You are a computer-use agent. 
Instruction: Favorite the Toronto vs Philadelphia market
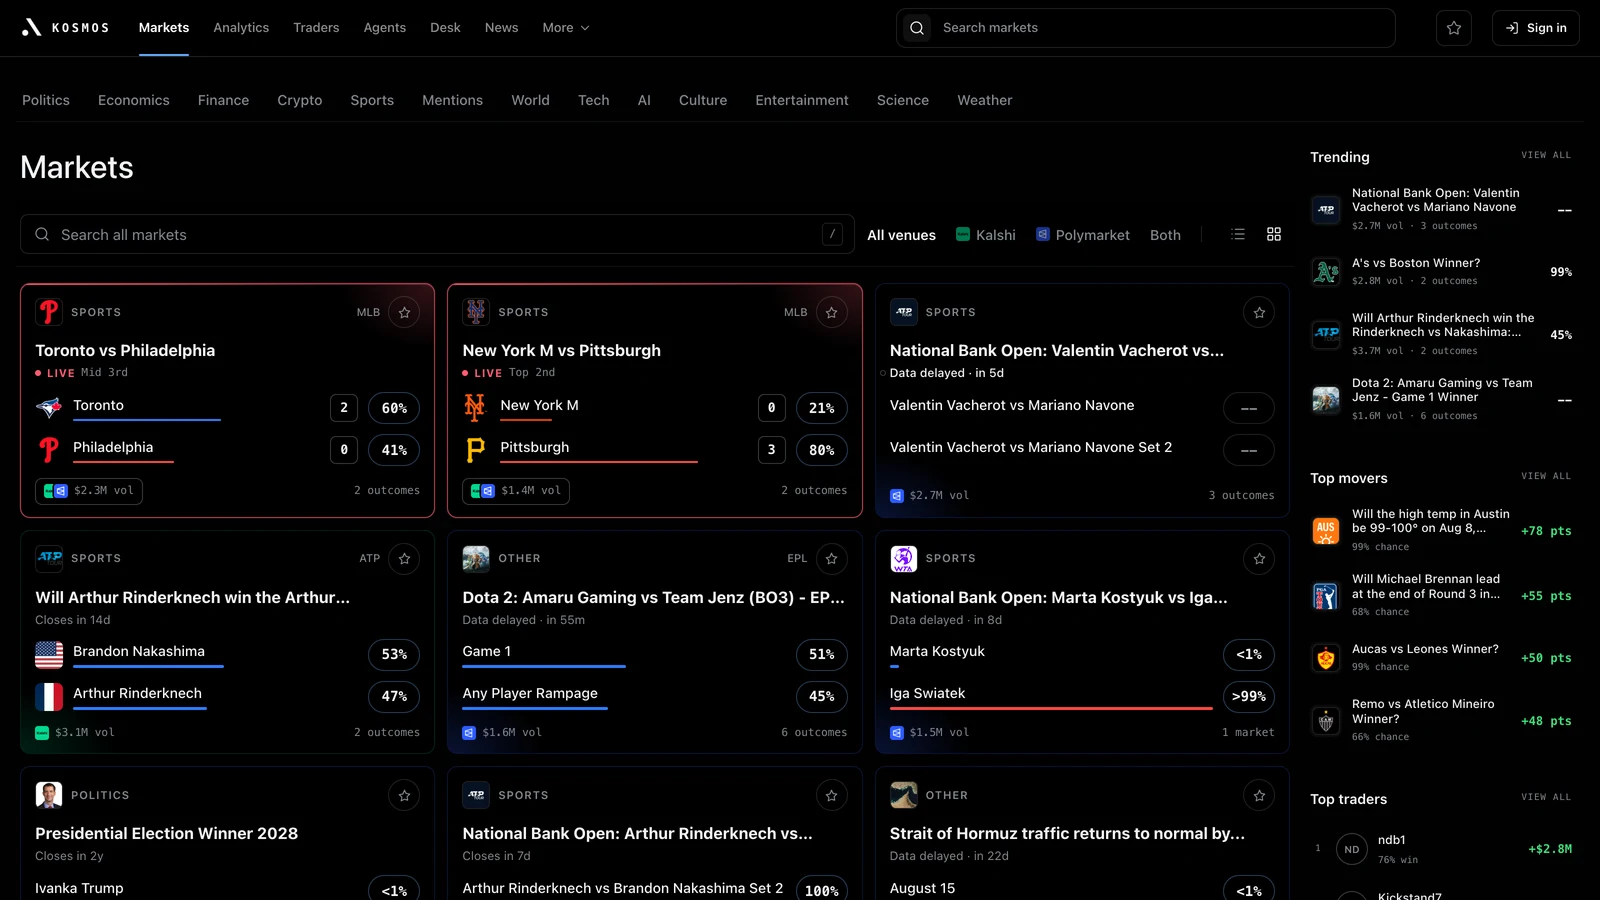click(404, 312)
